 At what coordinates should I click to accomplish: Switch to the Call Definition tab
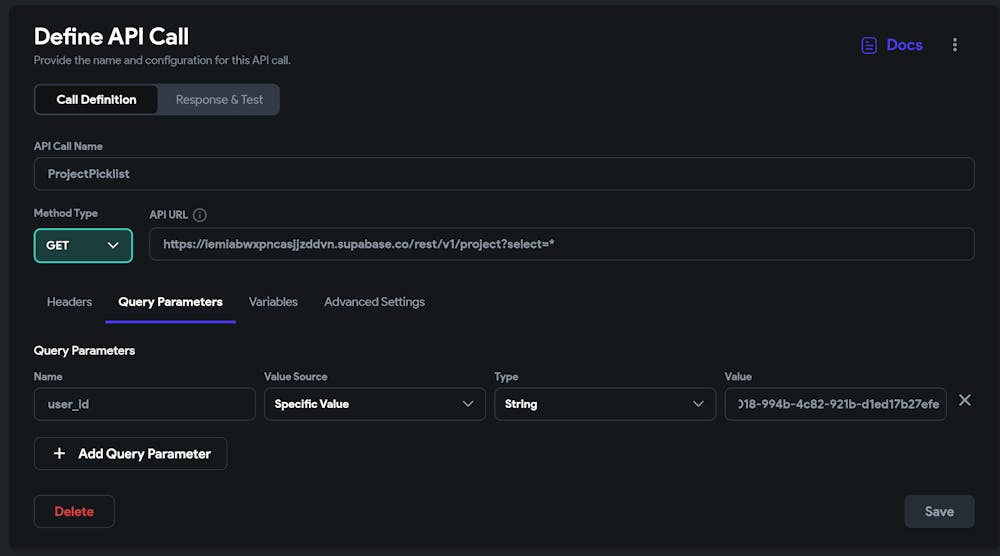[x=96, y=99]
